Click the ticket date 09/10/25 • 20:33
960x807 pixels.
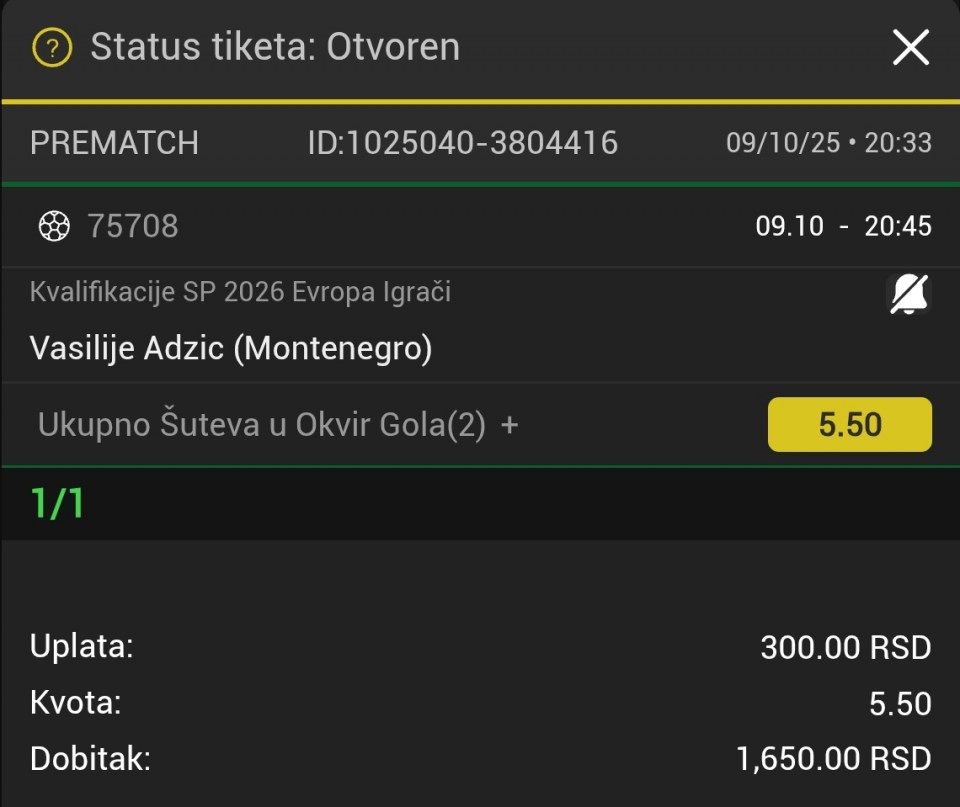point(828,143)
